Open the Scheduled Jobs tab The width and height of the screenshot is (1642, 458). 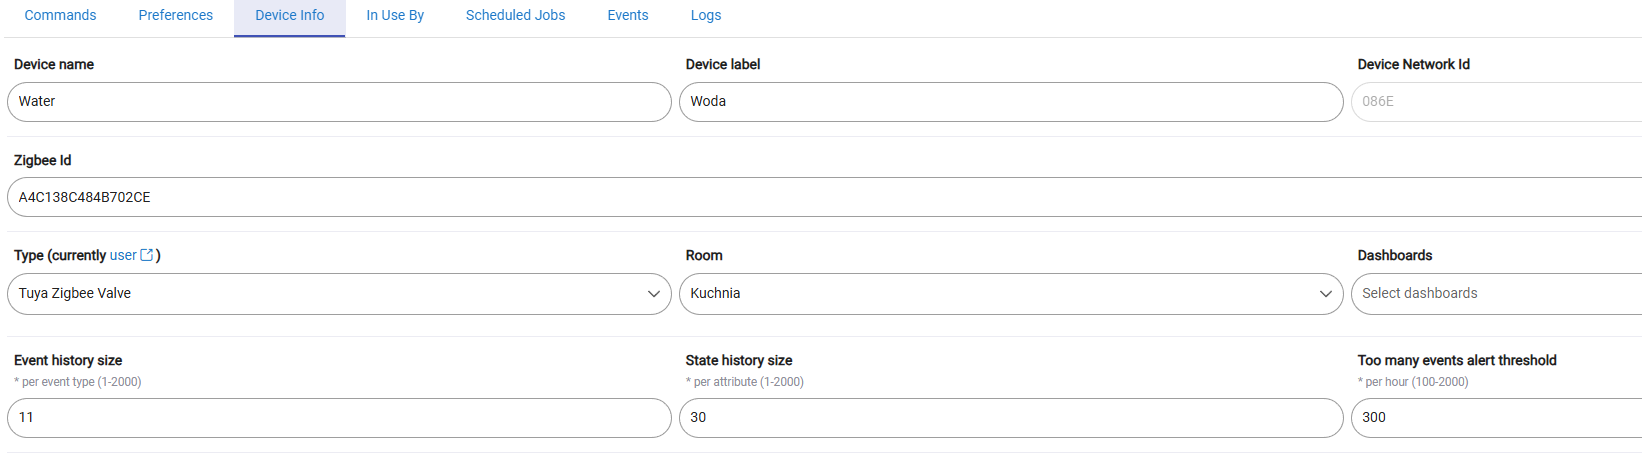(516, 16)
